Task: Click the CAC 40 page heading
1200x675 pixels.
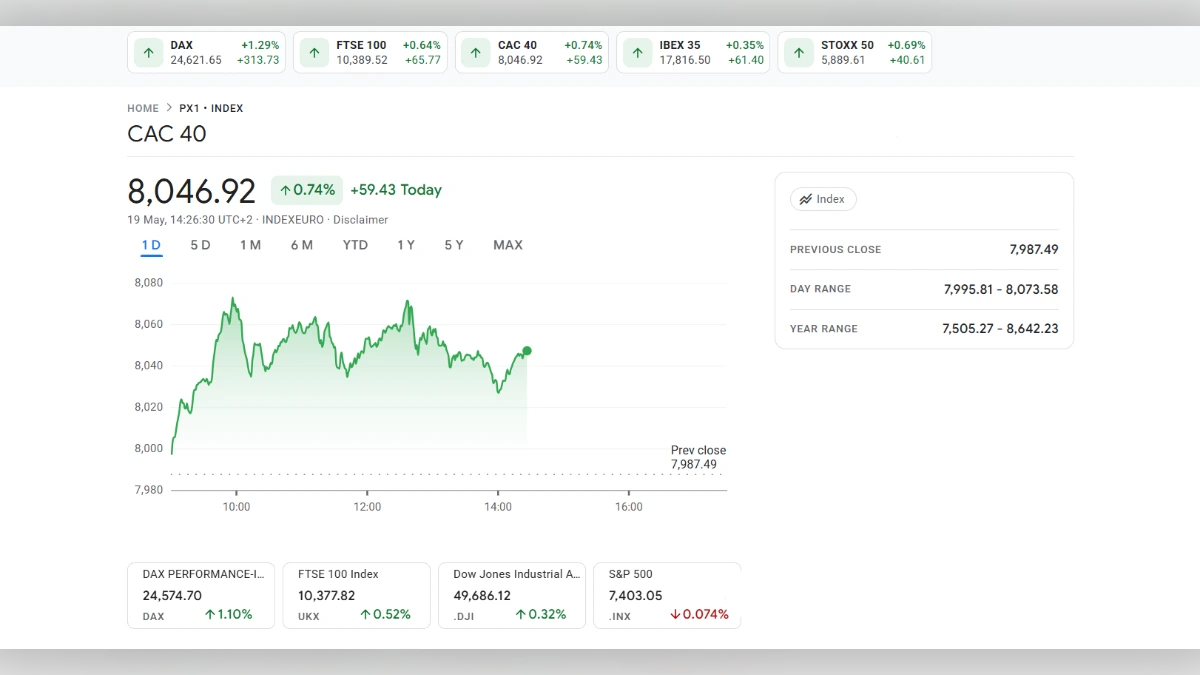Action: (167, 134)
